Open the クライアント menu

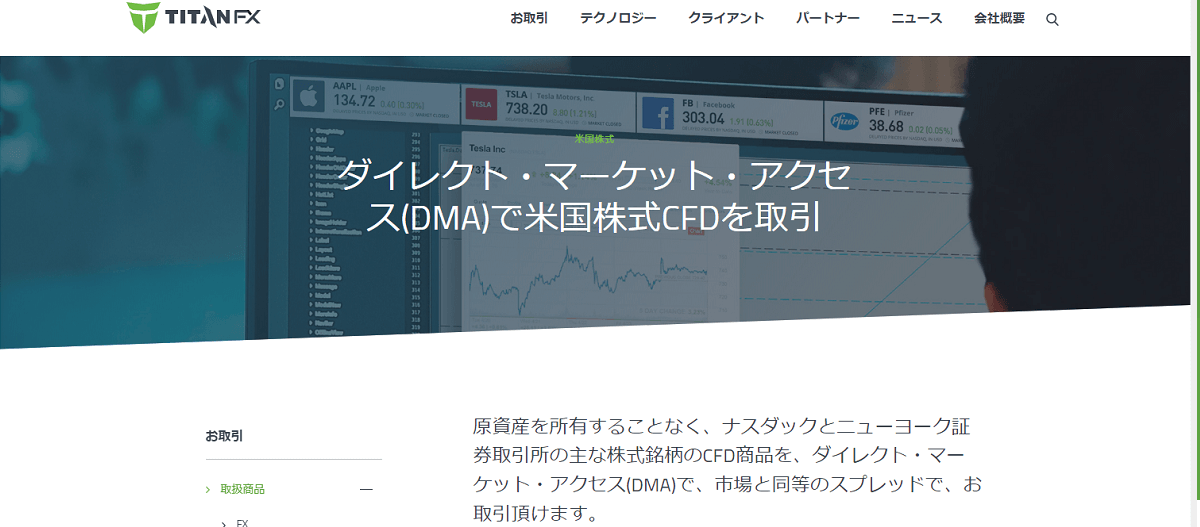[726, 18]
